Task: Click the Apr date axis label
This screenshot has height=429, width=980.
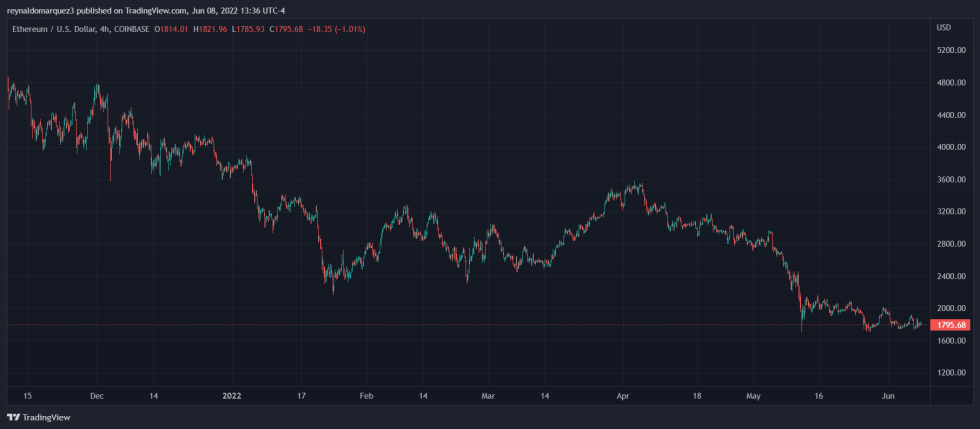Action: click(x=623, y=396)
